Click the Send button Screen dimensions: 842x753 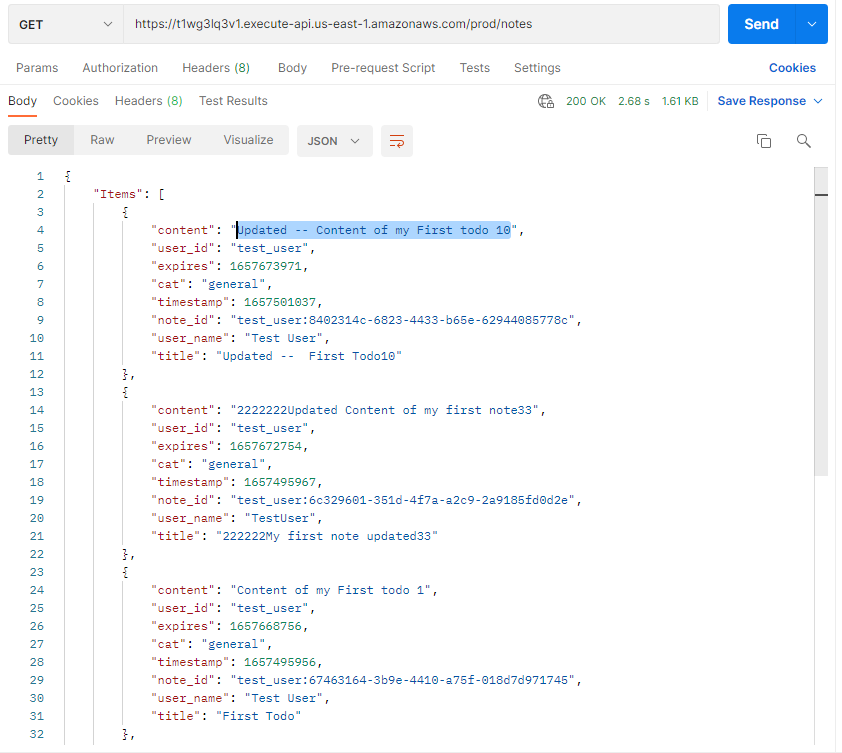(761, 24)
